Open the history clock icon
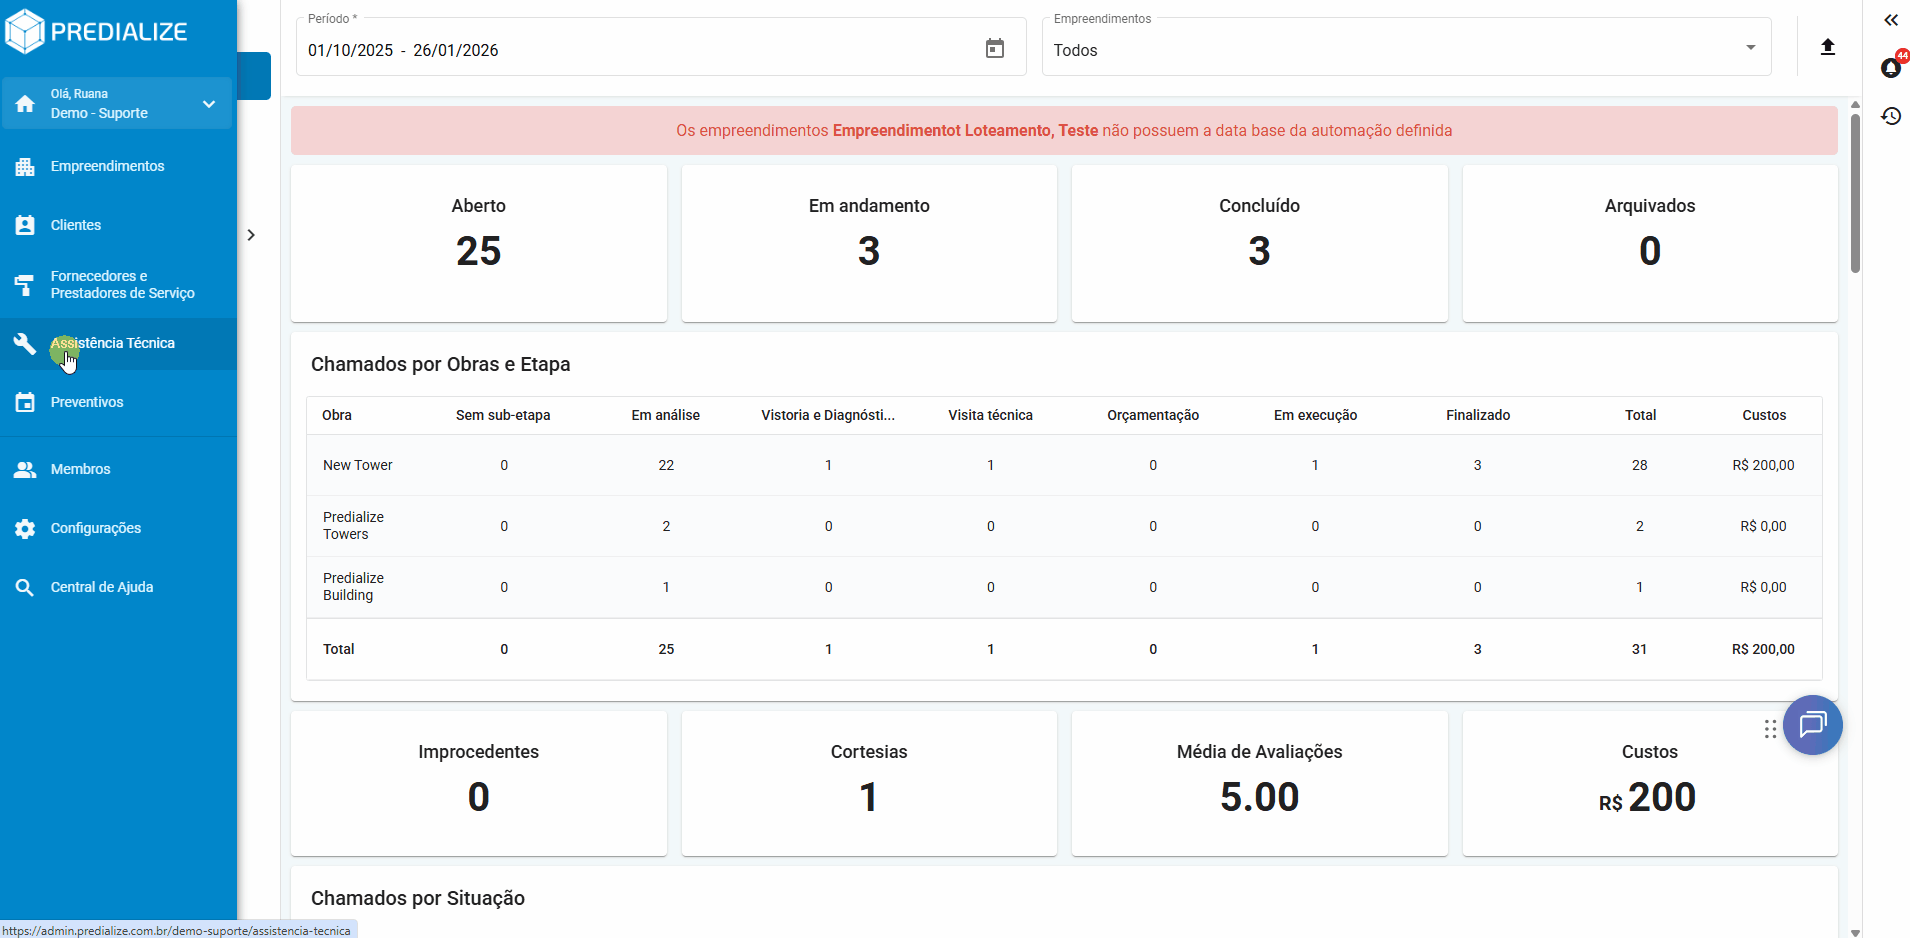This screenshot has height=938, width=1910. coord(1890,116)
